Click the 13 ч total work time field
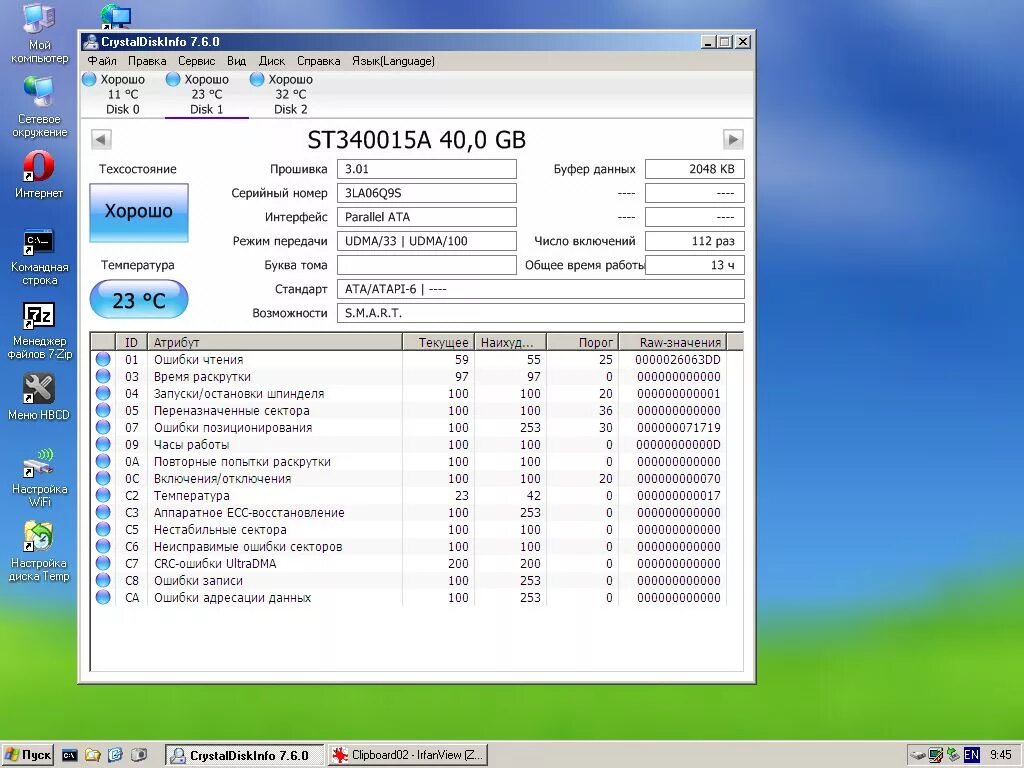This screenshot has width=1024, height=768. pyautogui.click(x=695, y=265)
